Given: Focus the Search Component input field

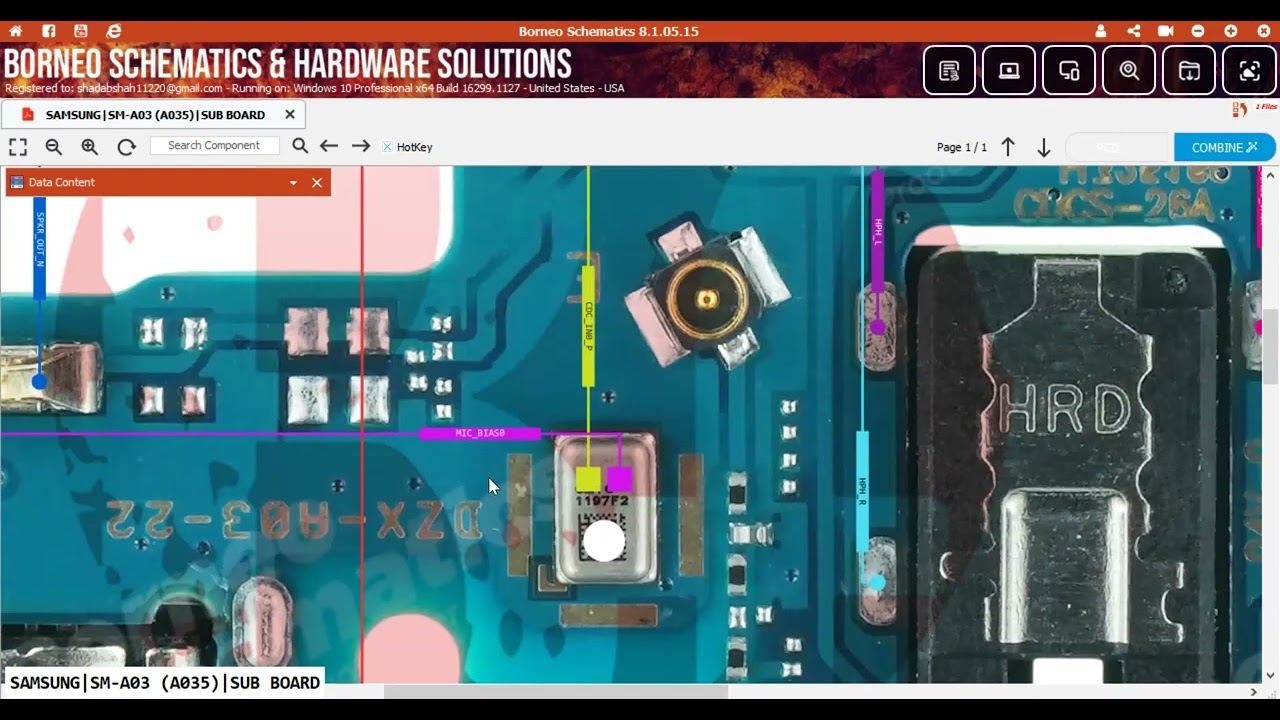Looking at the screenshot, I should (214, 146).
